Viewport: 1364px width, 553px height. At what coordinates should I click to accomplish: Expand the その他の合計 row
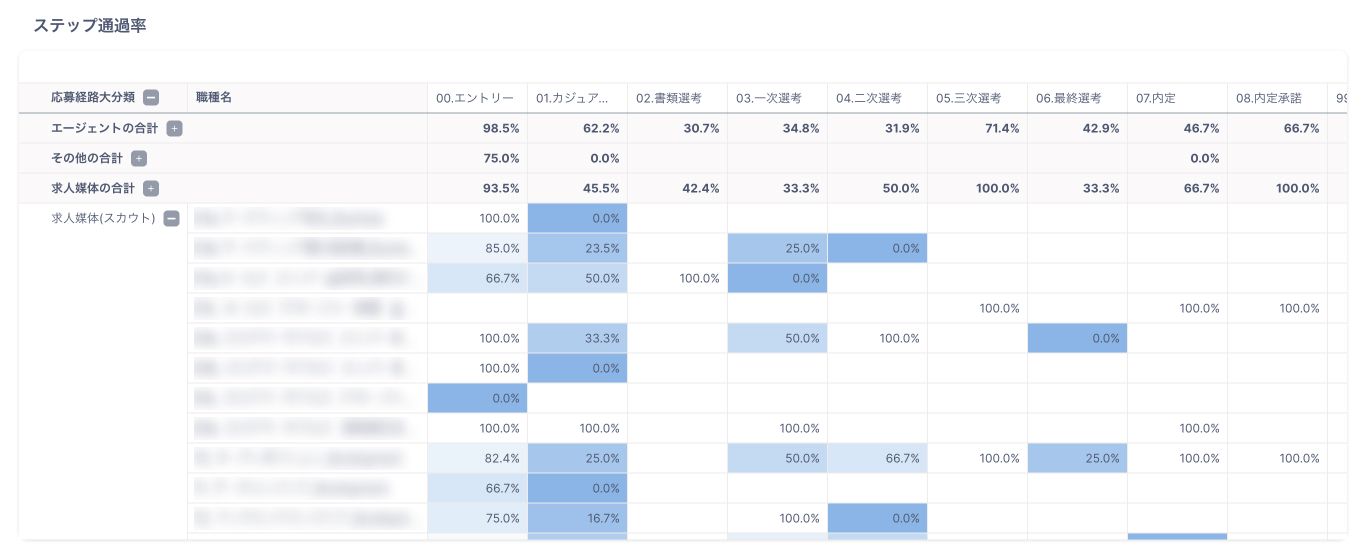[x=139, y=158]
